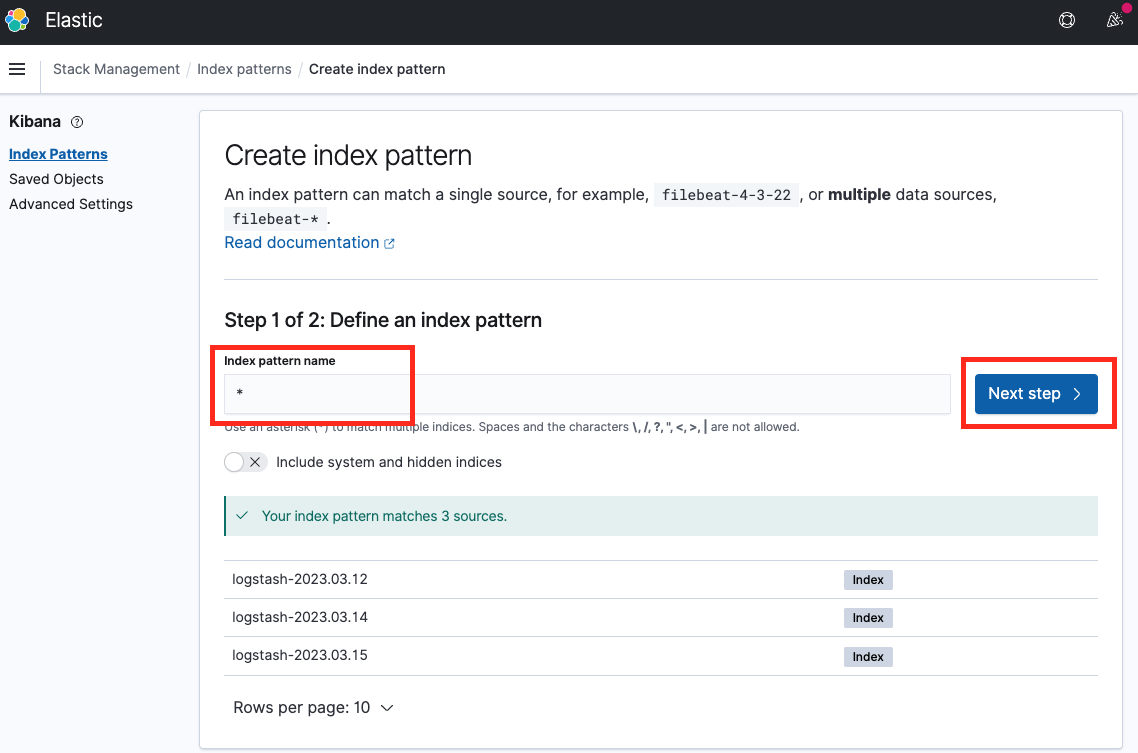This screenshot has height=753, width=1138.
Task: Click the logstash-2023.03.12 row
Action: (660, 580)
